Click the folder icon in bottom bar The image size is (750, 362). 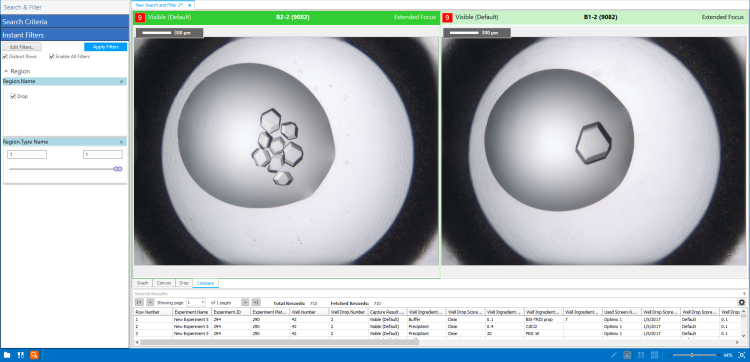(x=7, y=355)
